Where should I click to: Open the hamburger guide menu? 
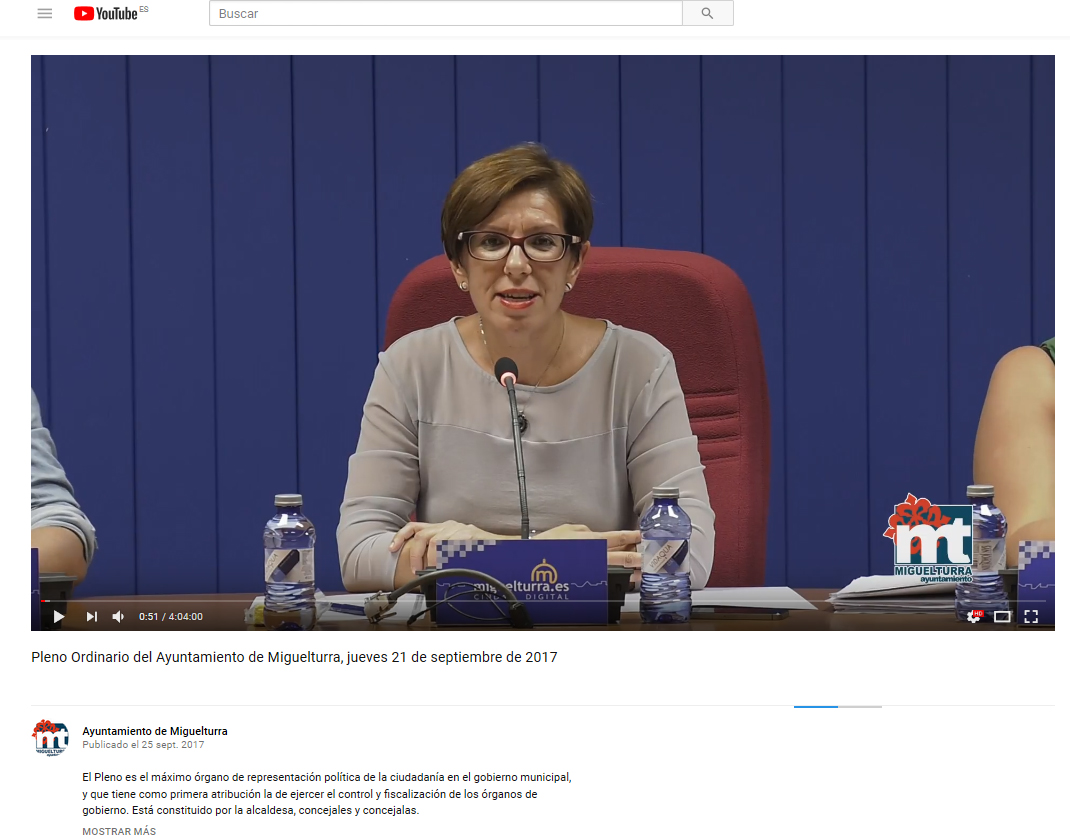(44, 14)
